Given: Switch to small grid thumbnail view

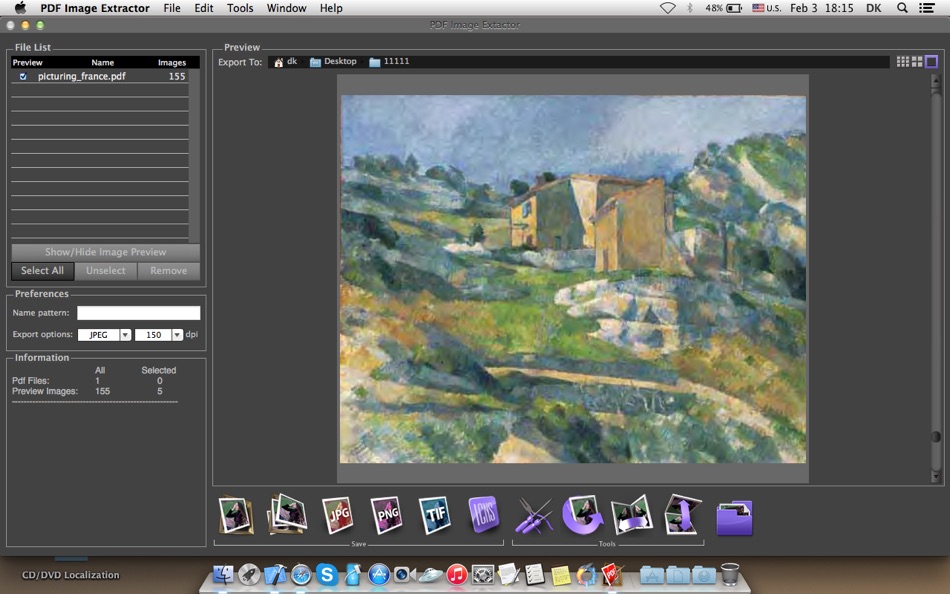Looking at the screenshot, I should 902,62.
